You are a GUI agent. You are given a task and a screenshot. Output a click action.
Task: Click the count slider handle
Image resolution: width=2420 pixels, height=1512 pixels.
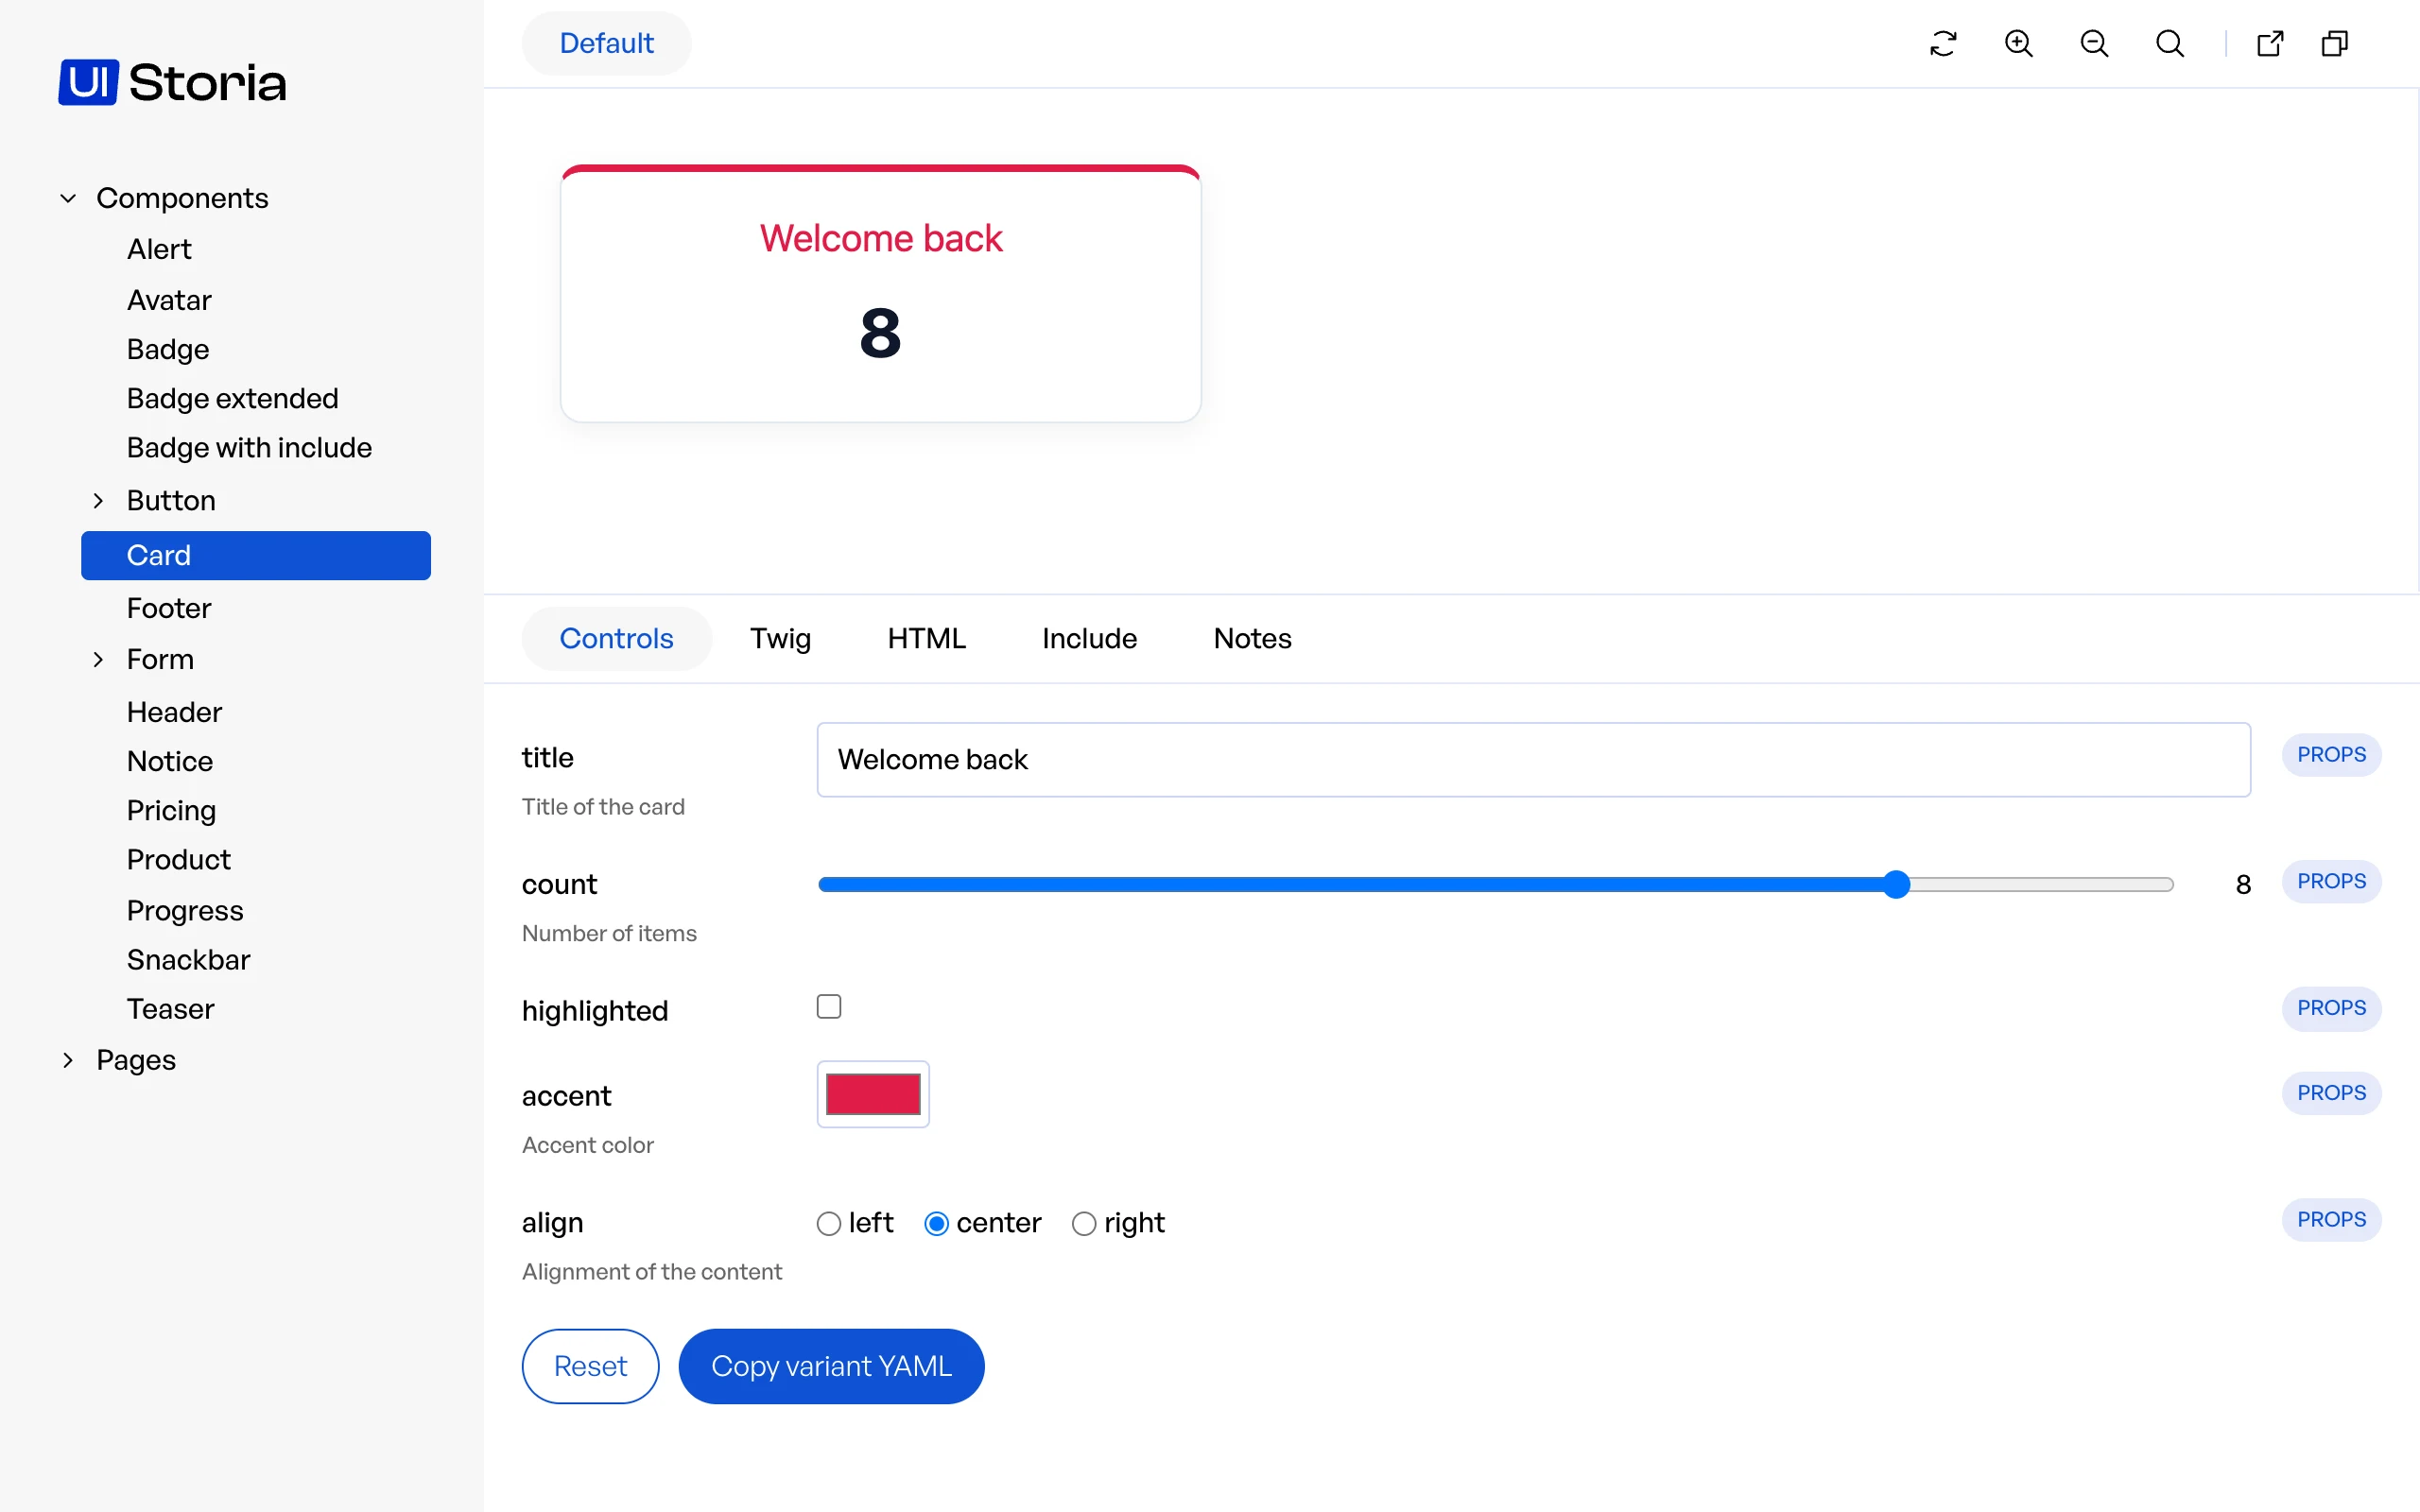pyautogui.click(x=1896, y=884)
